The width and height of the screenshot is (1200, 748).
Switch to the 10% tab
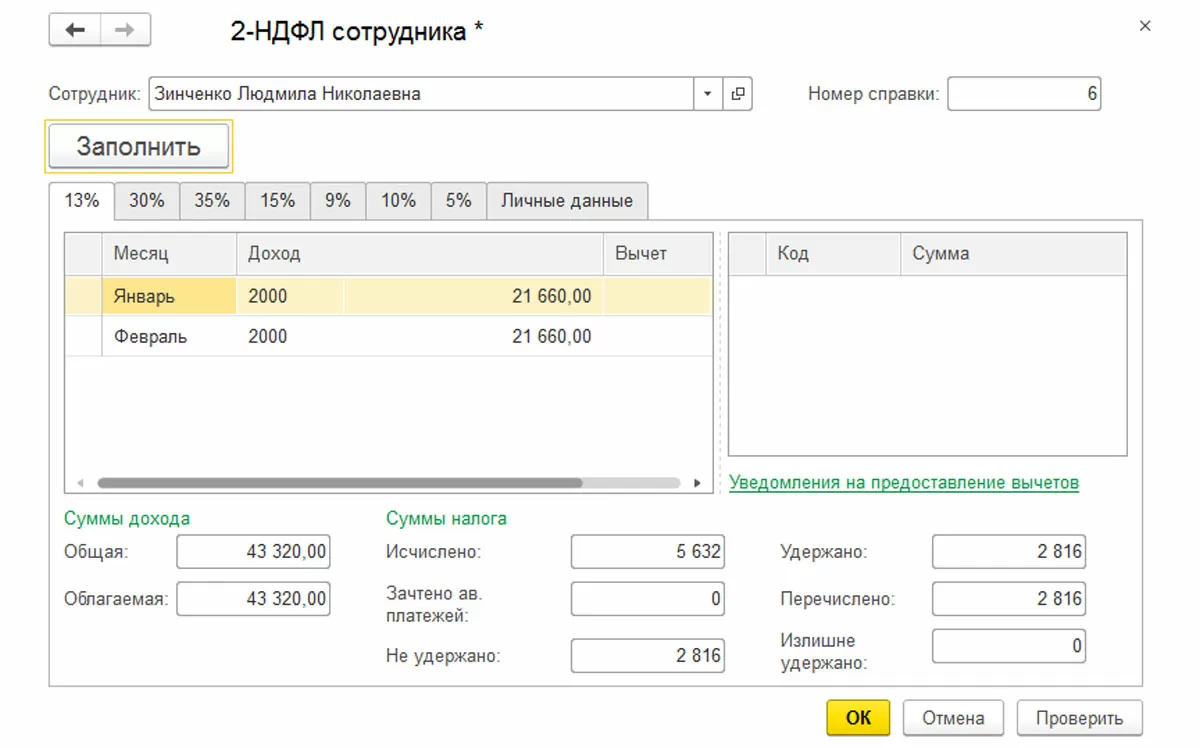398,200
